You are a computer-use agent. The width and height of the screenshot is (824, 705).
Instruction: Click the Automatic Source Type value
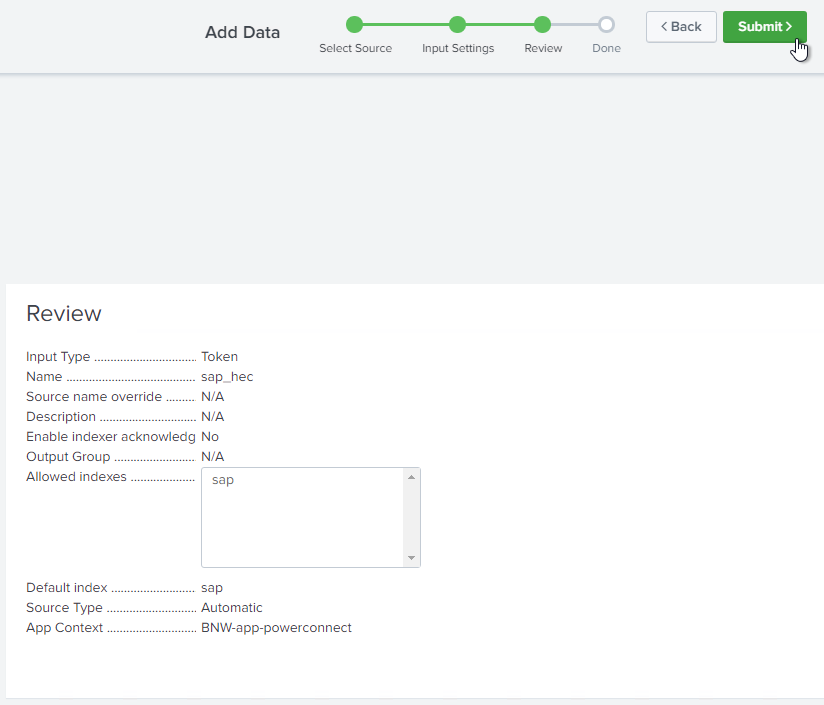click(231, 608)
